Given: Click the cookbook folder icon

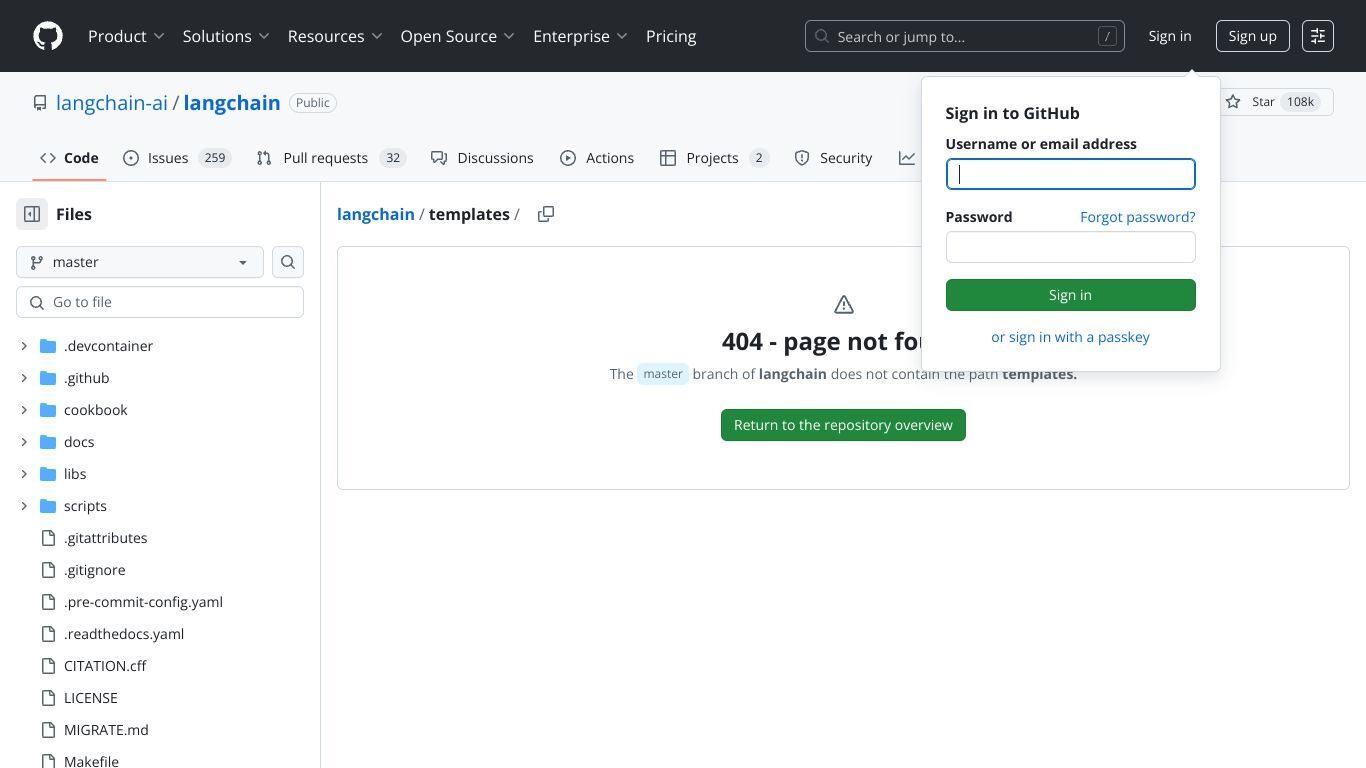Looking at the screenshot, I should click(x=48, y=410).
